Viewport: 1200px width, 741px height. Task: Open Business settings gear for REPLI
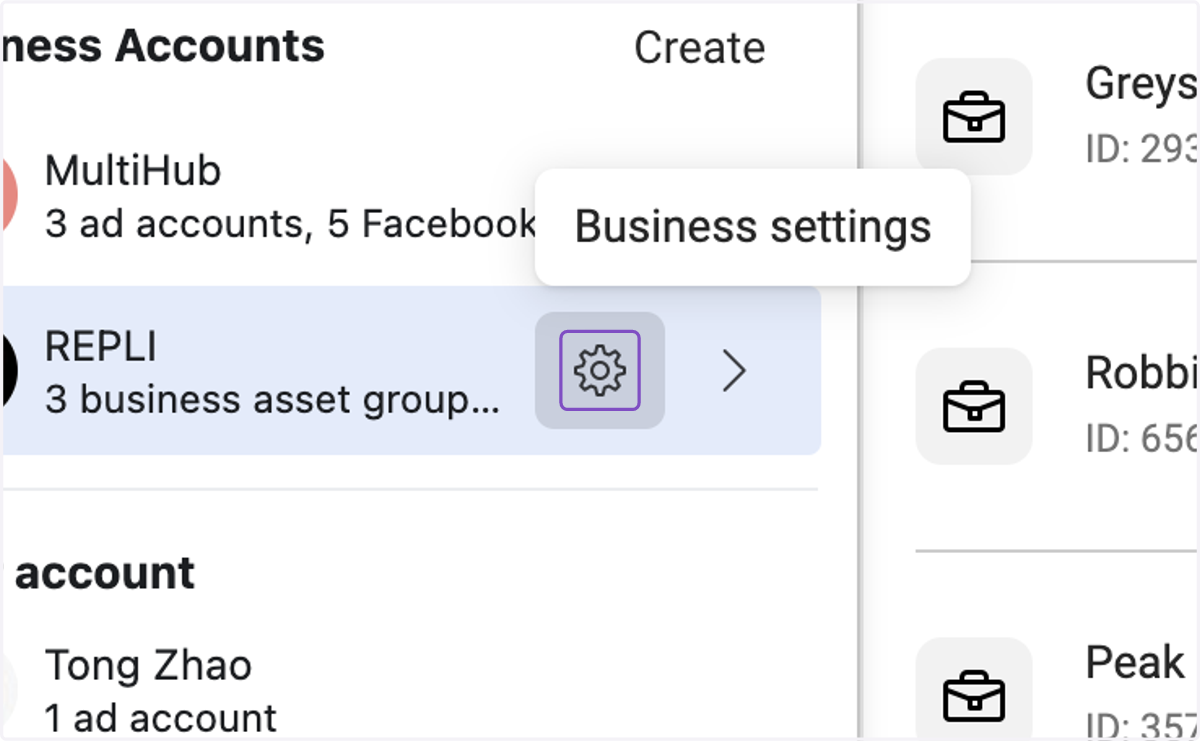coord(600,371)
